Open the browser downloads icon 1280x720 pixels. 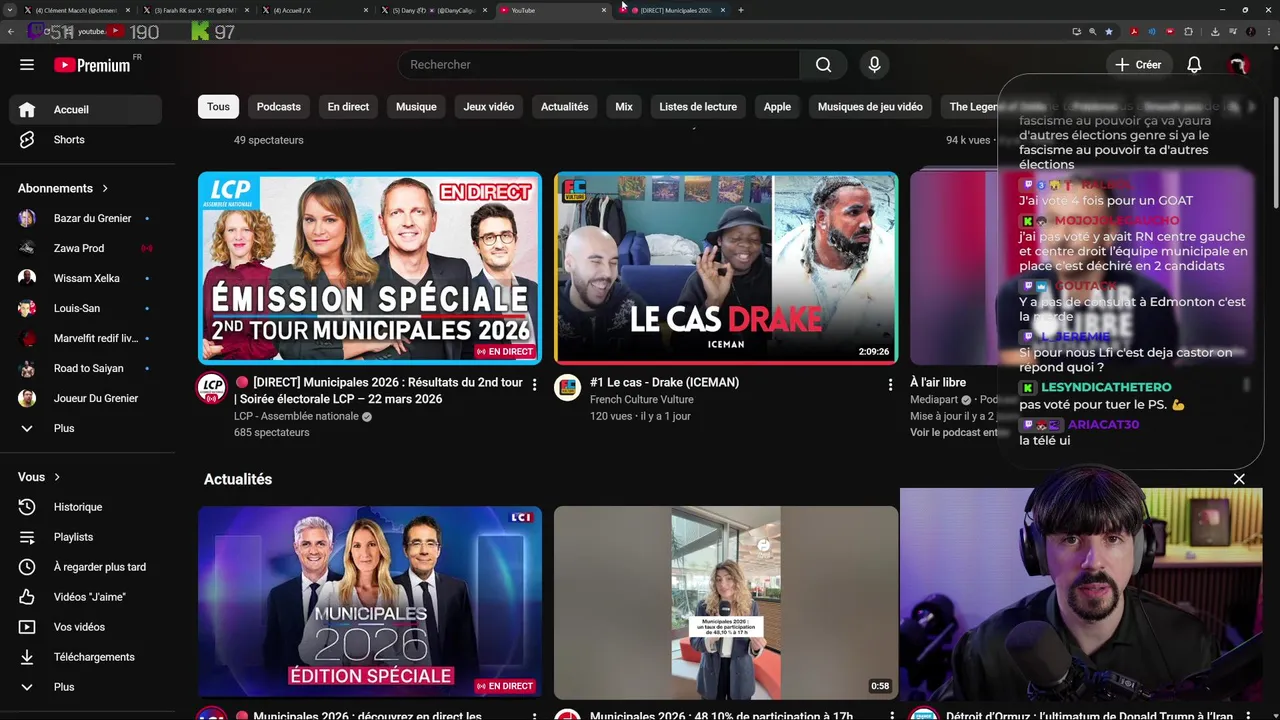point(1215,32)
